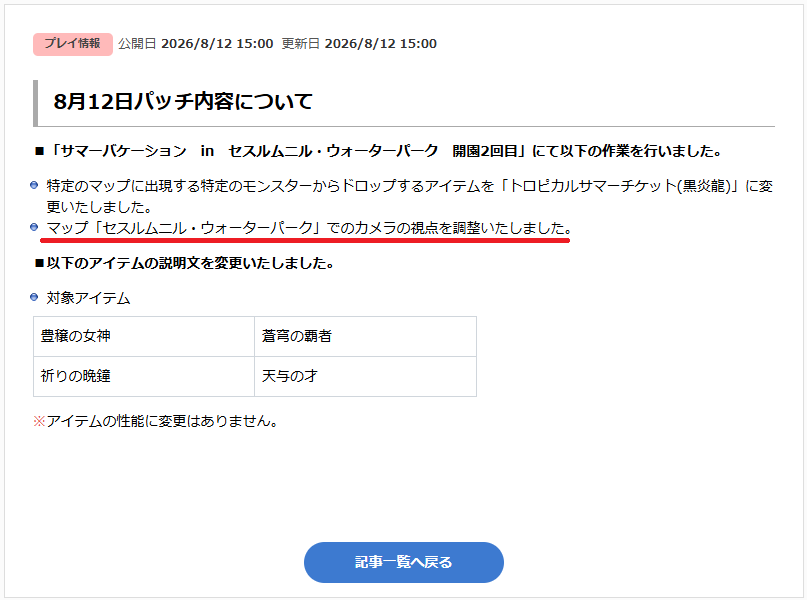Click the red ※ note mark

(39, 421)
